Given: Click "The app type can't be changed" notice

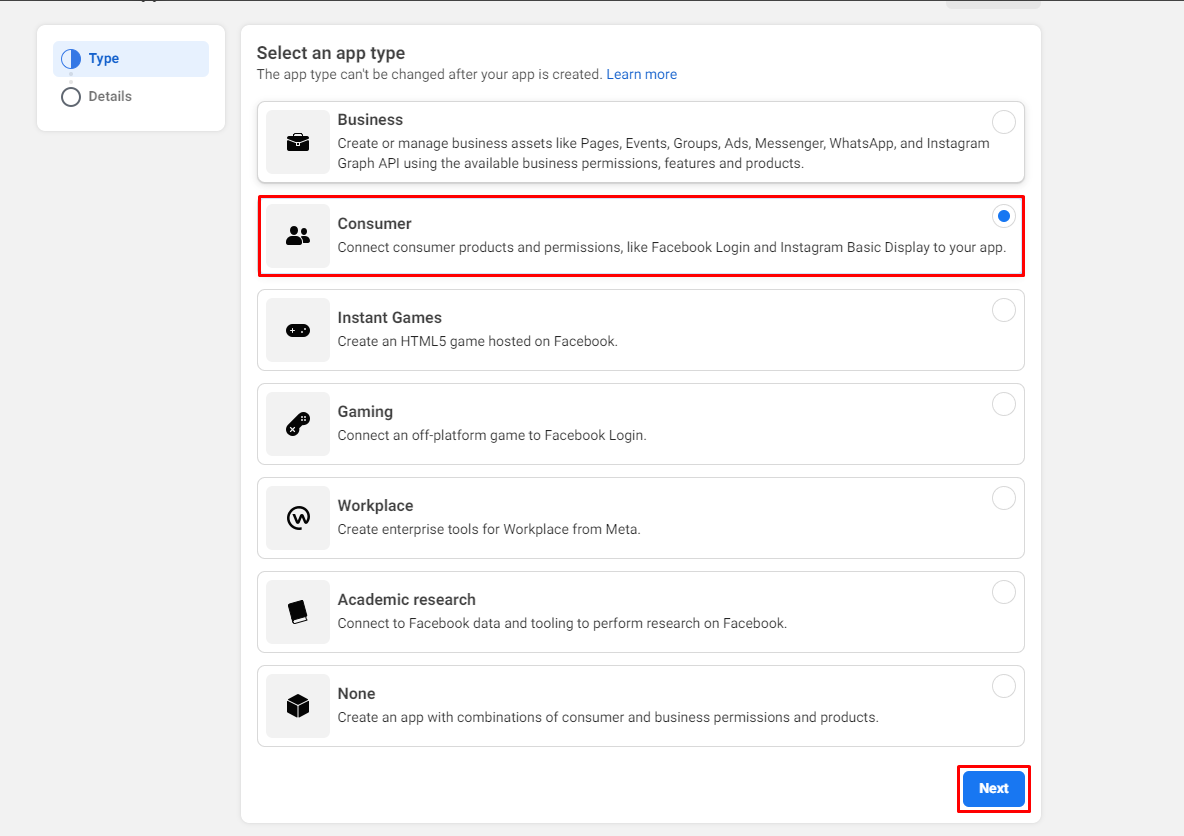Looking at the screenshot, I should coord(429,74).
